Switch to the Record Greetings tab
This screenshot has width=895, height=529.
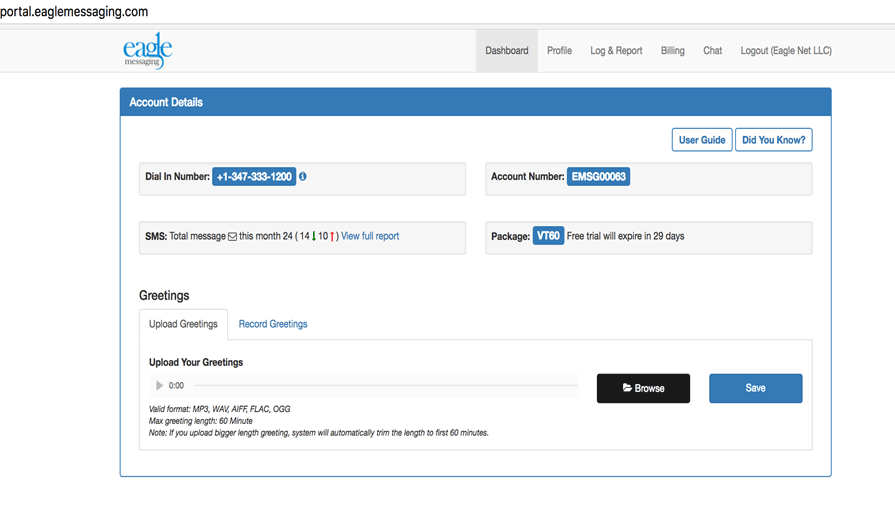pos(273,324)
